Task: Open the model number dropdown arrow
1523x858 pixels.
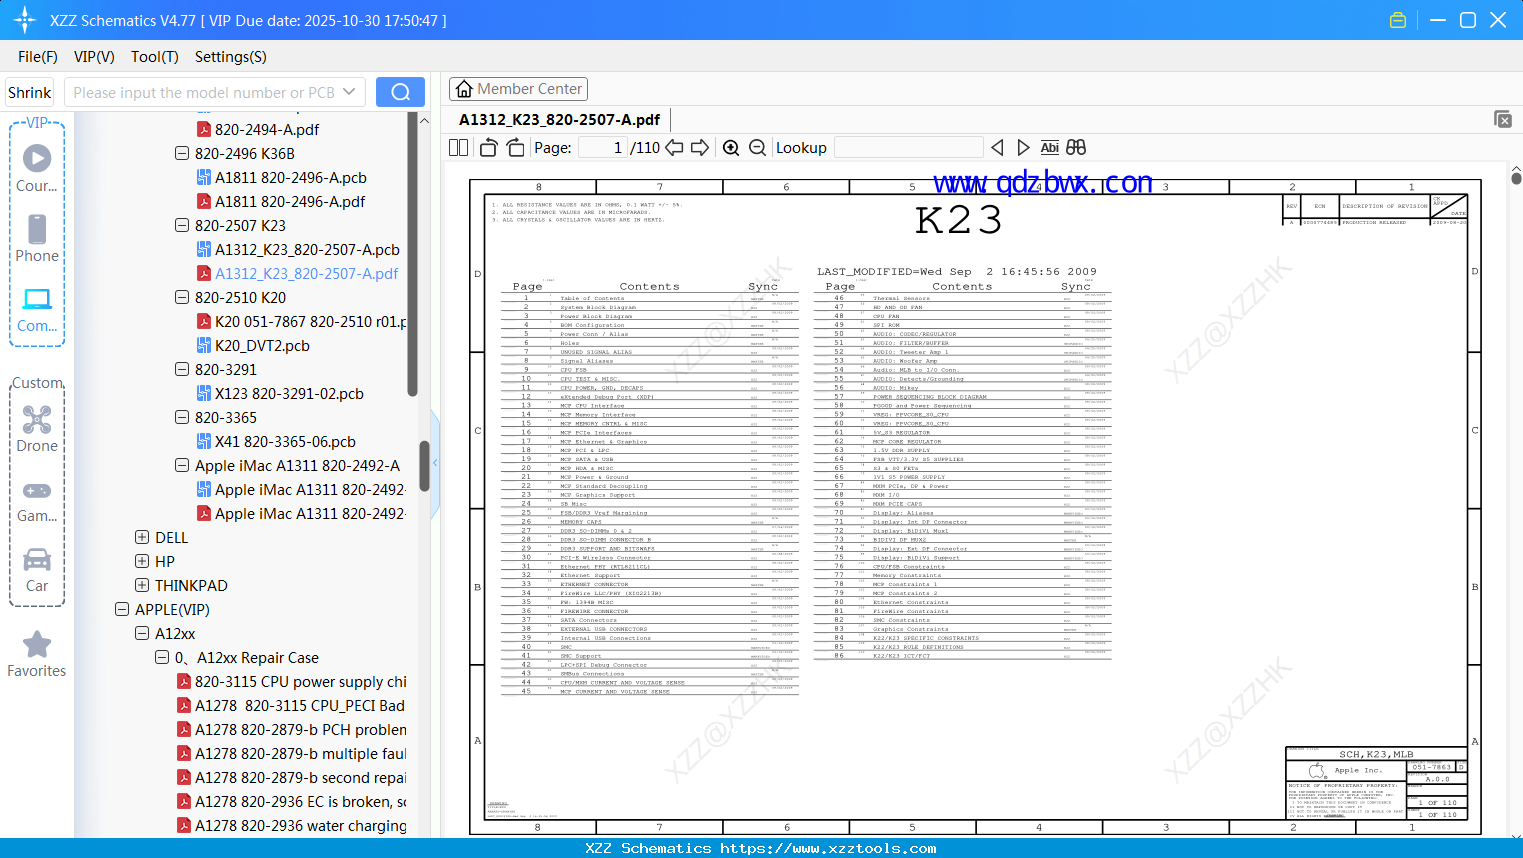Action: pos(349,92)
